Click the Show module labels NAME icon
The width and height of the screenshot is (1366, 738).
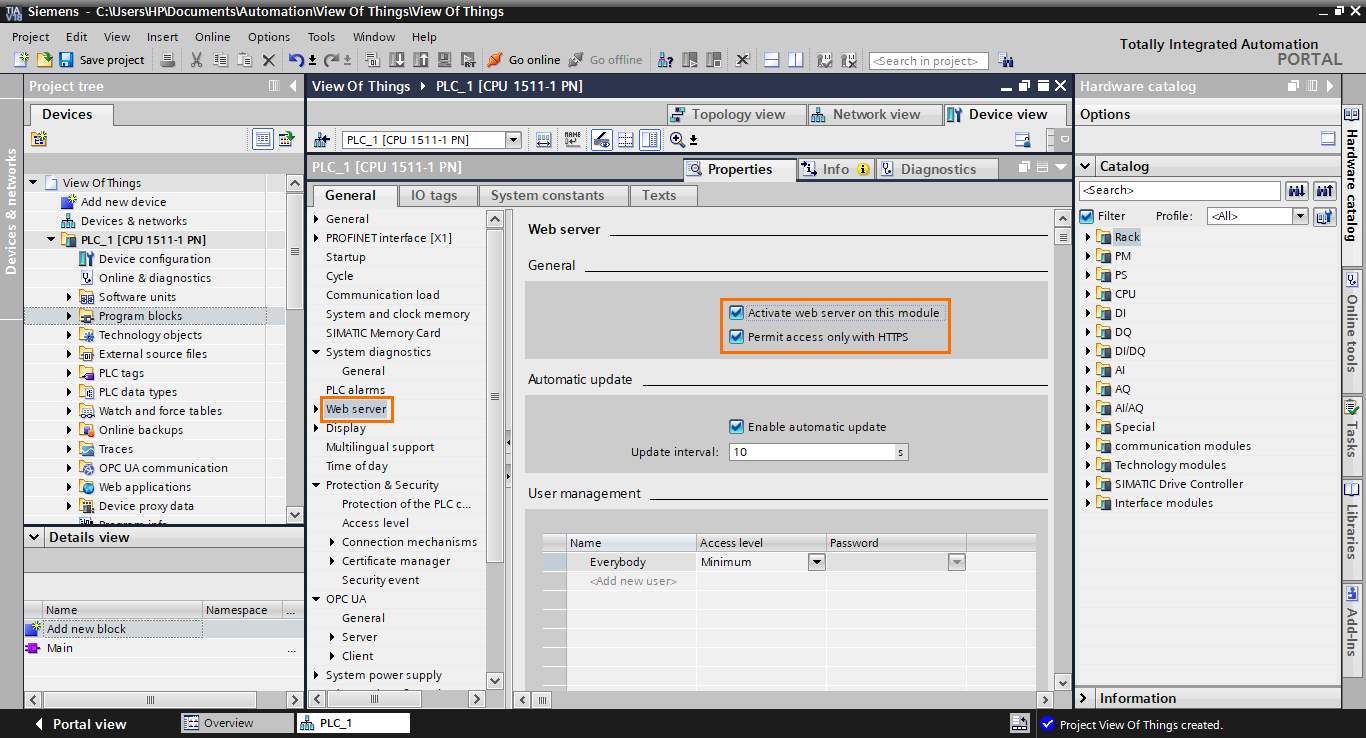572,140
